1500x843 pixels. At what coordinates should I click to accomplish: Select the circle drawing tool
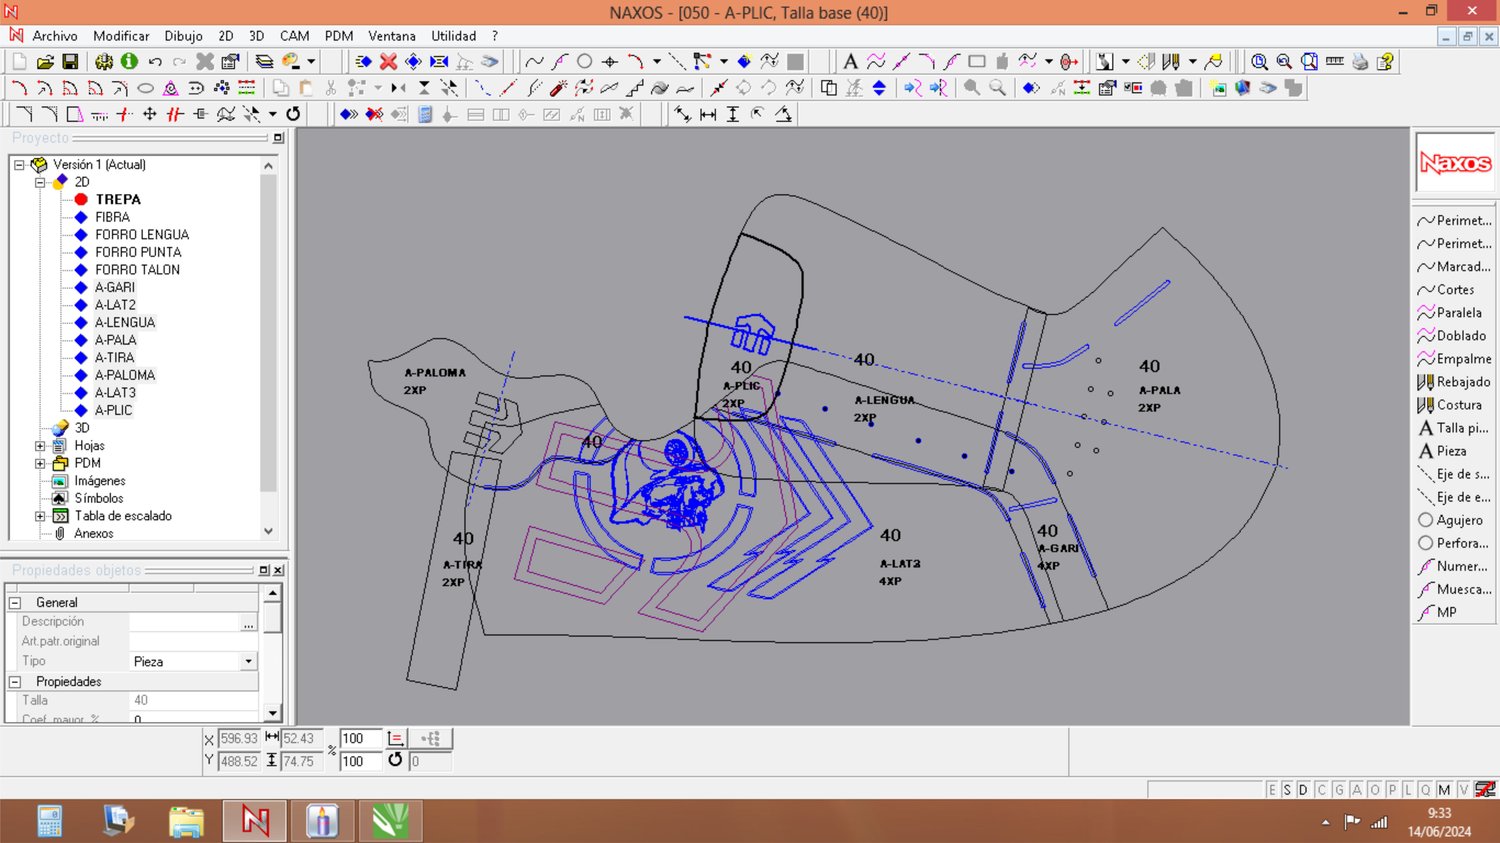[x=585, y=62]
